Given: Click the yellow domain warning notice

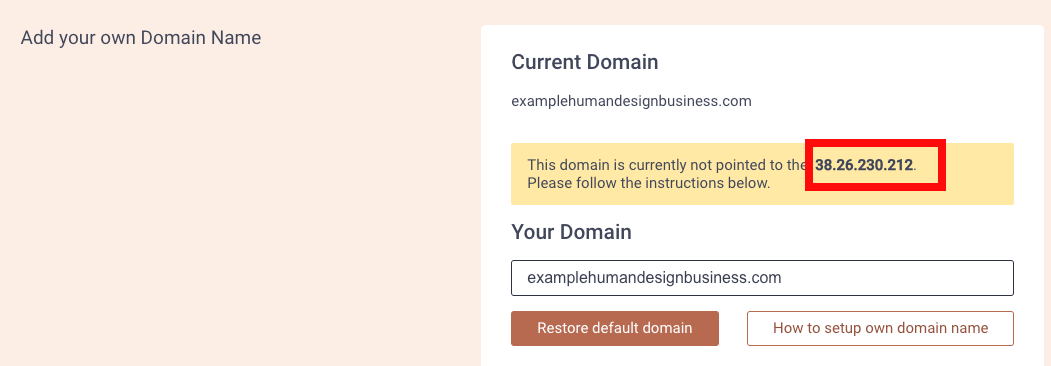Looking at the screenshot, I should click(762, 174).
